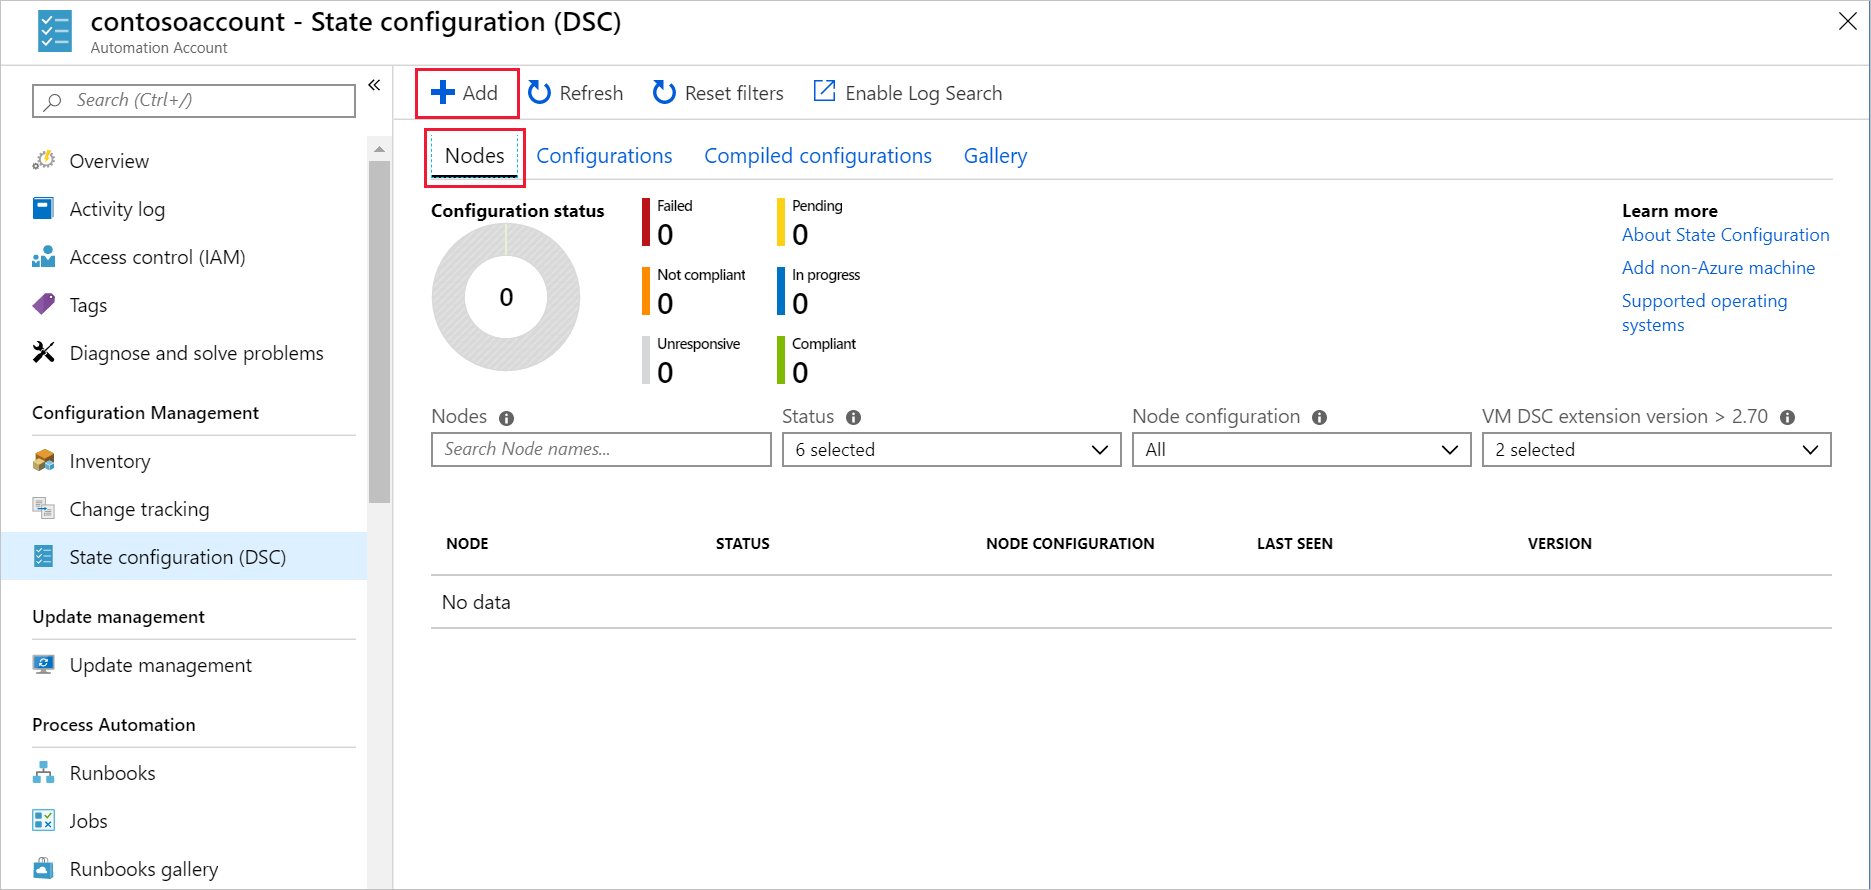Viewport: 1871px width, 890px height.
Task: Switch to the Configurations tab
Action: pos(604,156)
